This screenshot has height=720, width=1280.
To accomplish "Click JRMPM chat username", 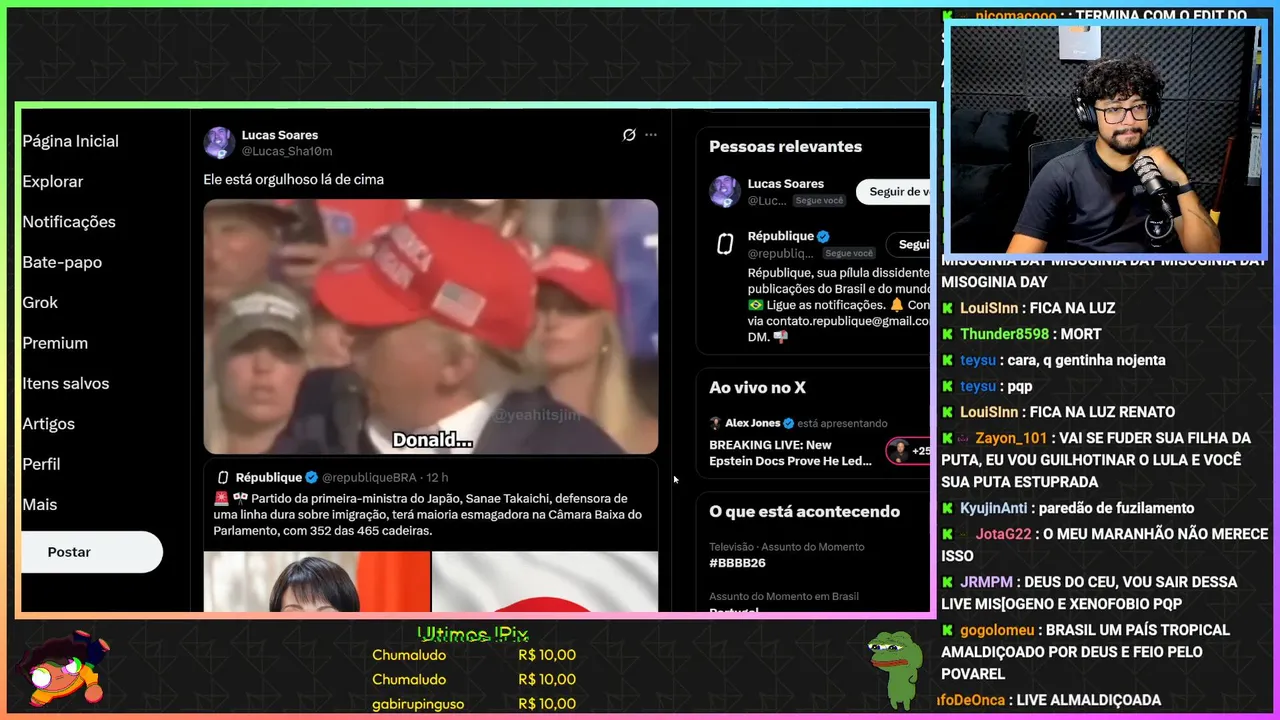I will coord(987,582).
